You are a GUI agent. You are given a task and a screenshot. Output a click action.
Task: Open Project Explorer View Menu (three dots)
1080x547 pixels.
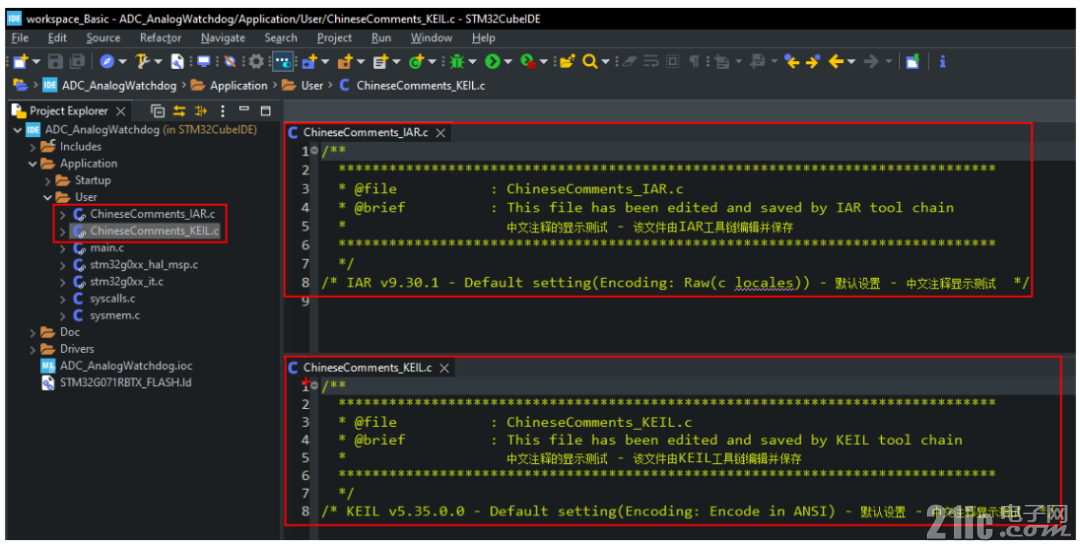tap(222, 111)
